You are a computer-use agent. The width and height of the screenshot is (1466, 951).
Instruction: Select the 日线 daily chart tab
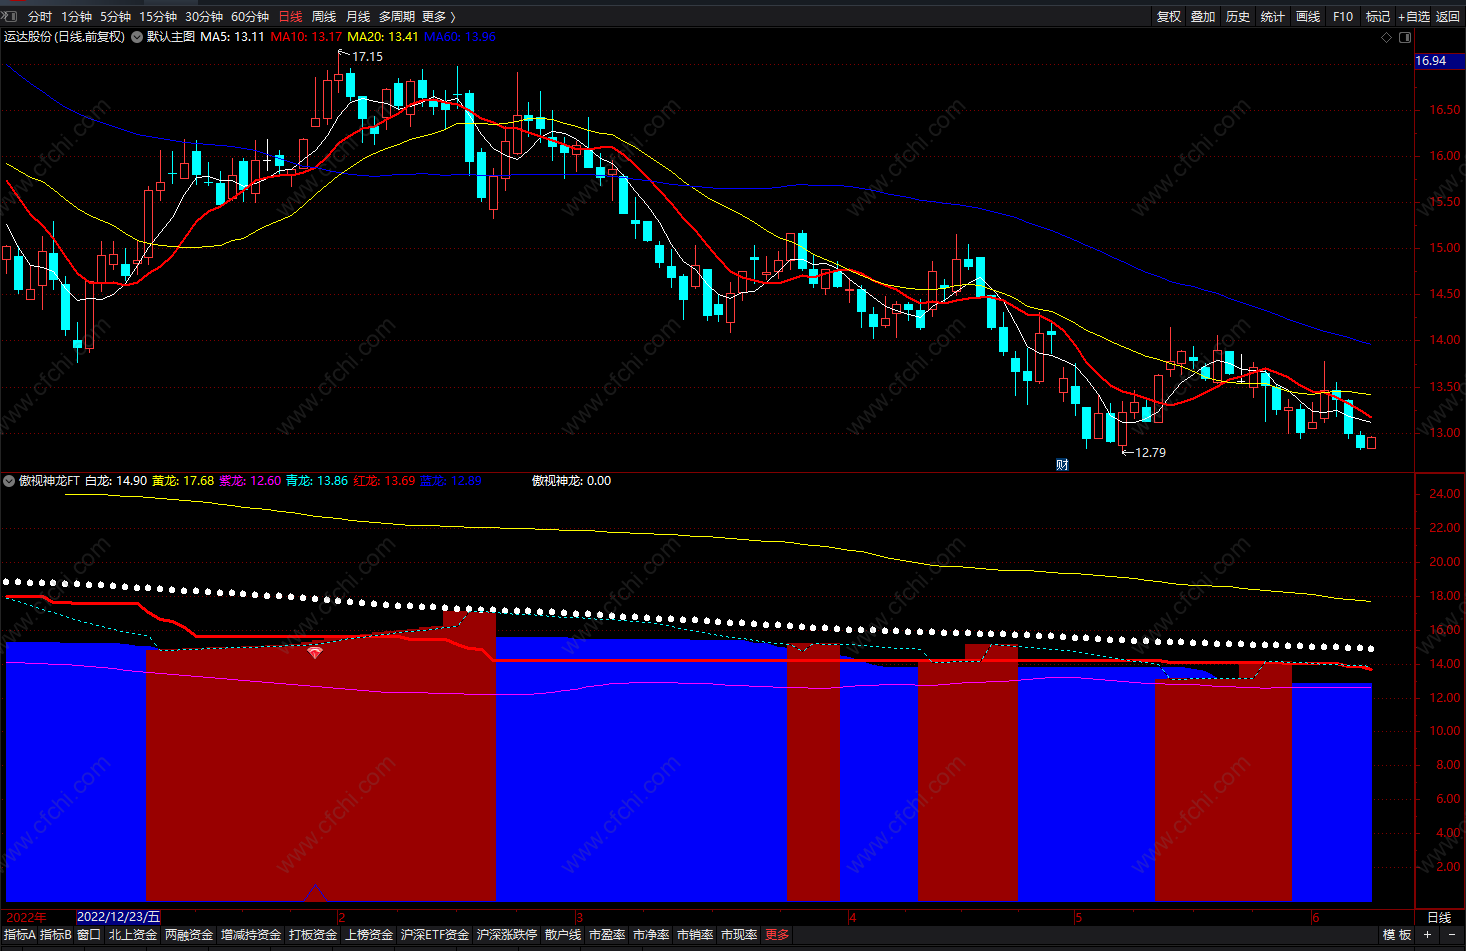click(x=290, y=16)
